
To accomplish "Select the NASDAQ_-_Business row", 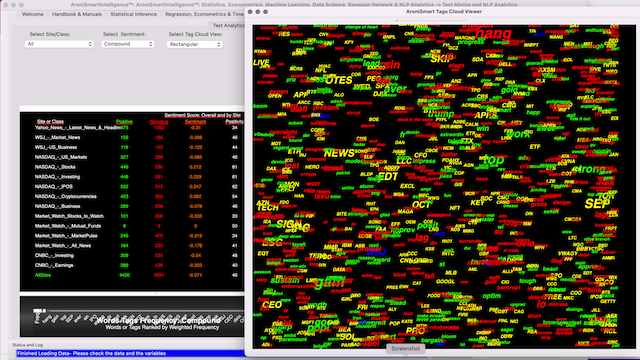I will pos(132,206).
